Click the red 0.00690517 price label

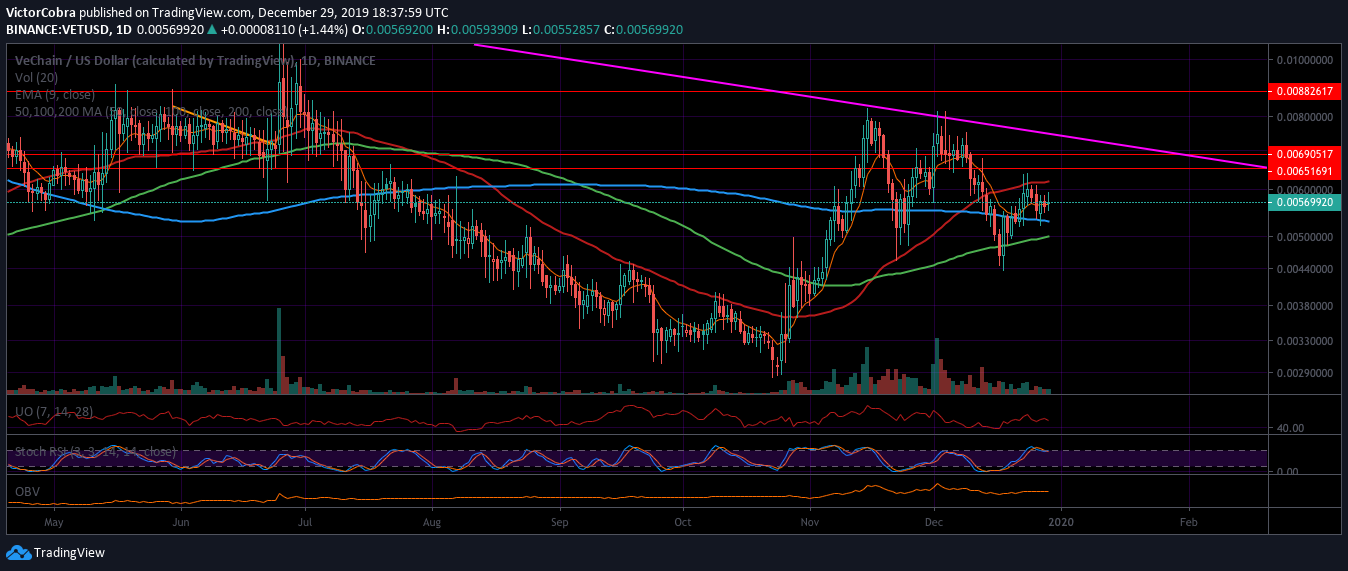coord(1303,154)
